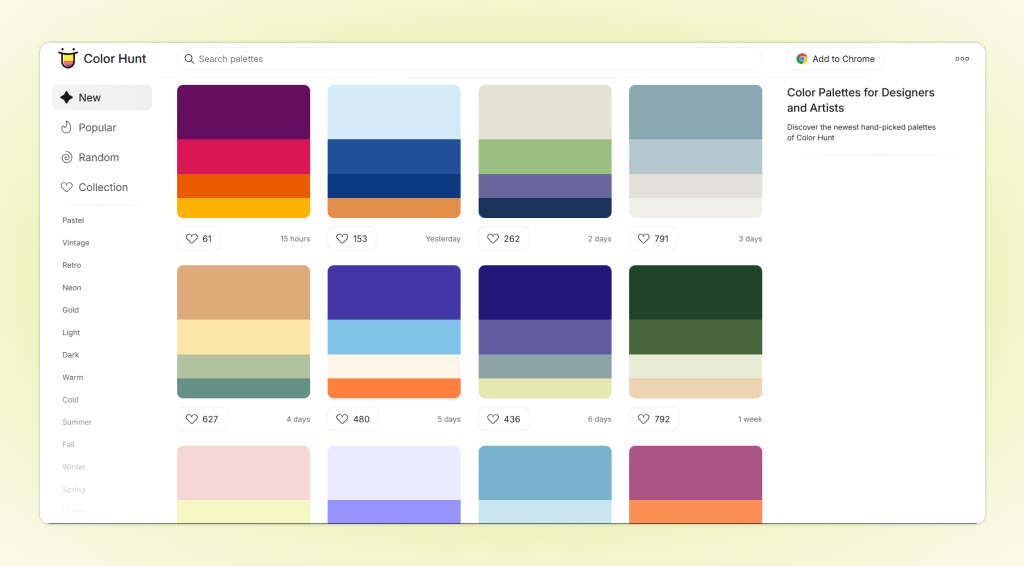Open the blue and pale blue palette
The width and height of the screenshot is (1024, 566).
545,484
